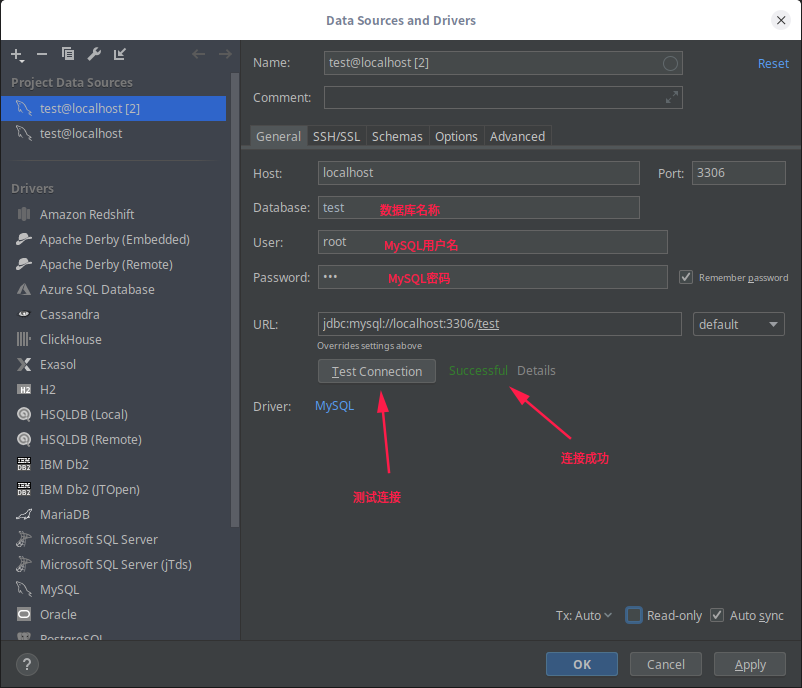This screenshot has height=688, width=802.
Task: Click the add data source plus icon
Action: pyautogui.click(x=17, y=55)
